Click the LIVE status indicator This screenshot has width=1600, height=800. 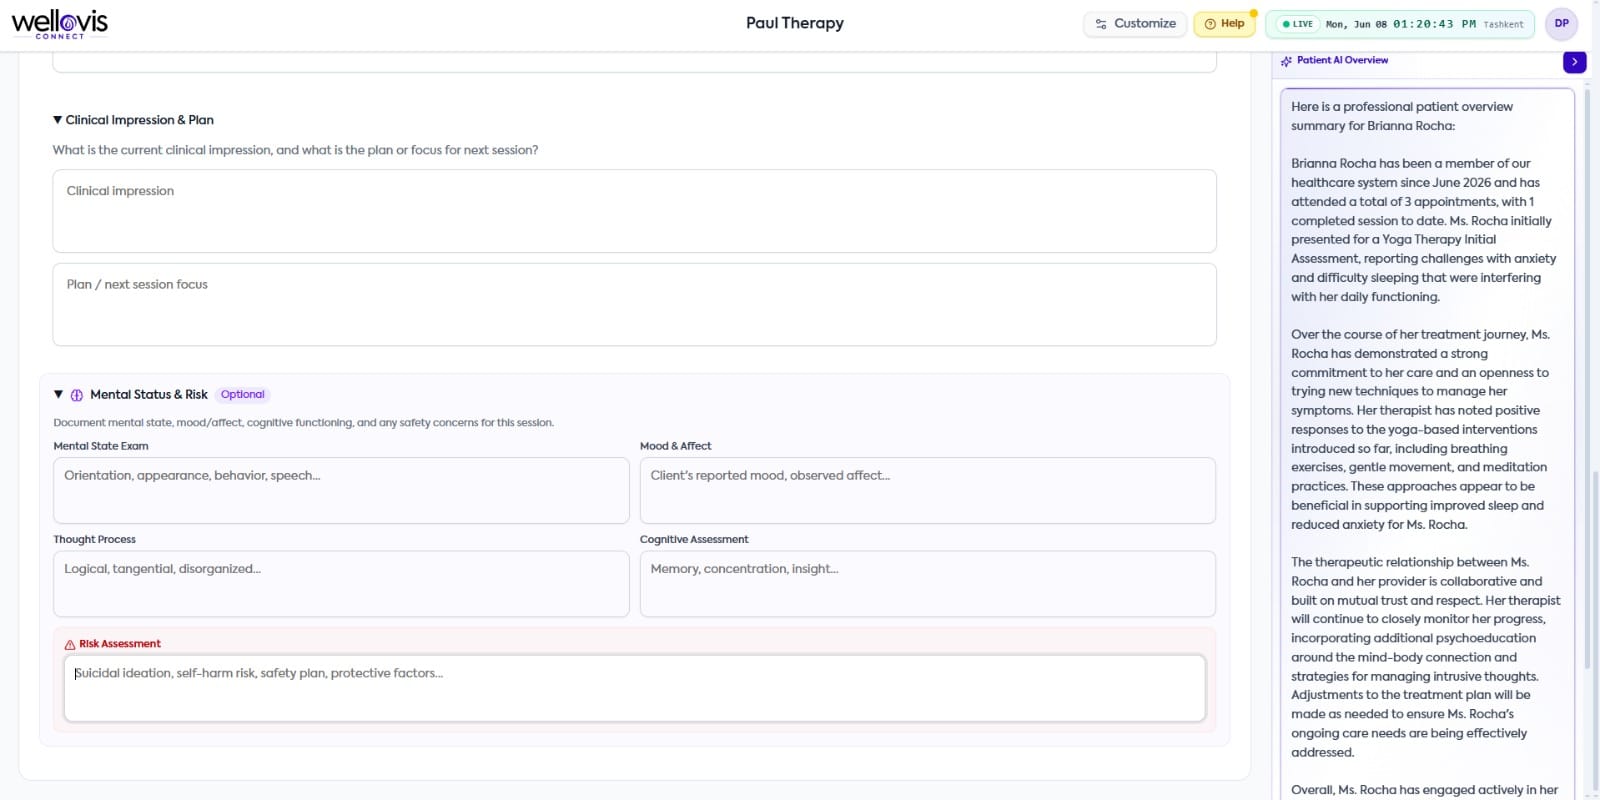[x=1297, y=24]
